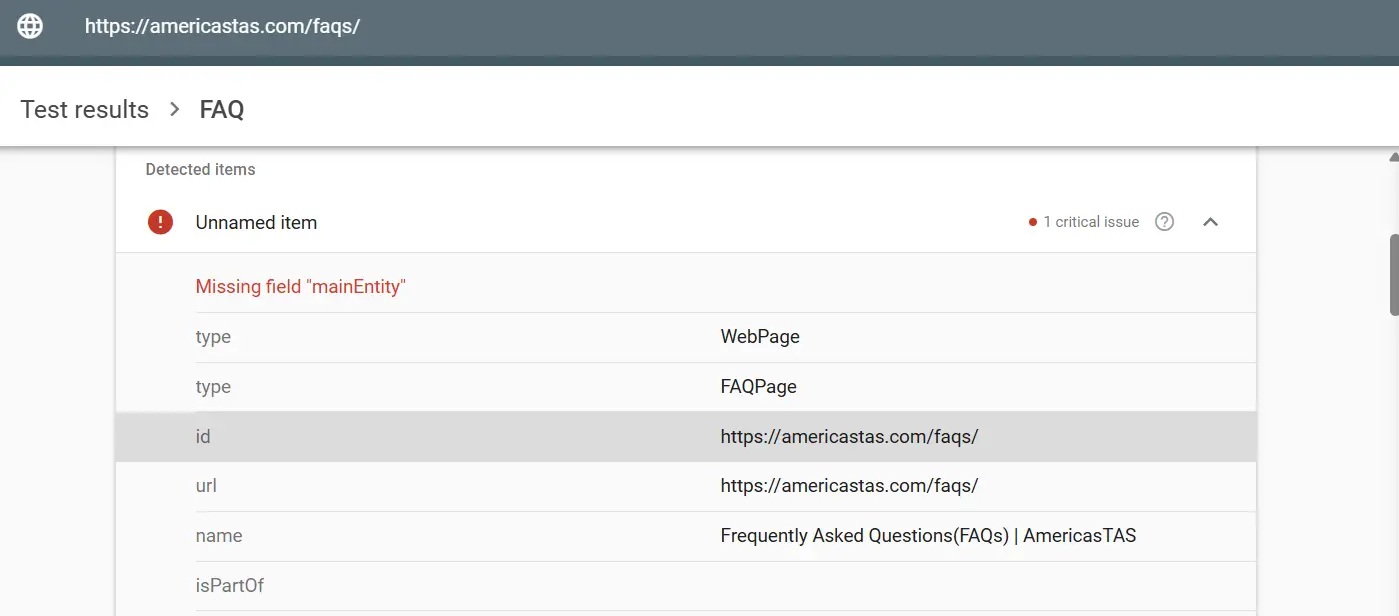Select the FAQ breadcrumb title
The height and width of the screenshot is (616, 1399).
point(222,109)
